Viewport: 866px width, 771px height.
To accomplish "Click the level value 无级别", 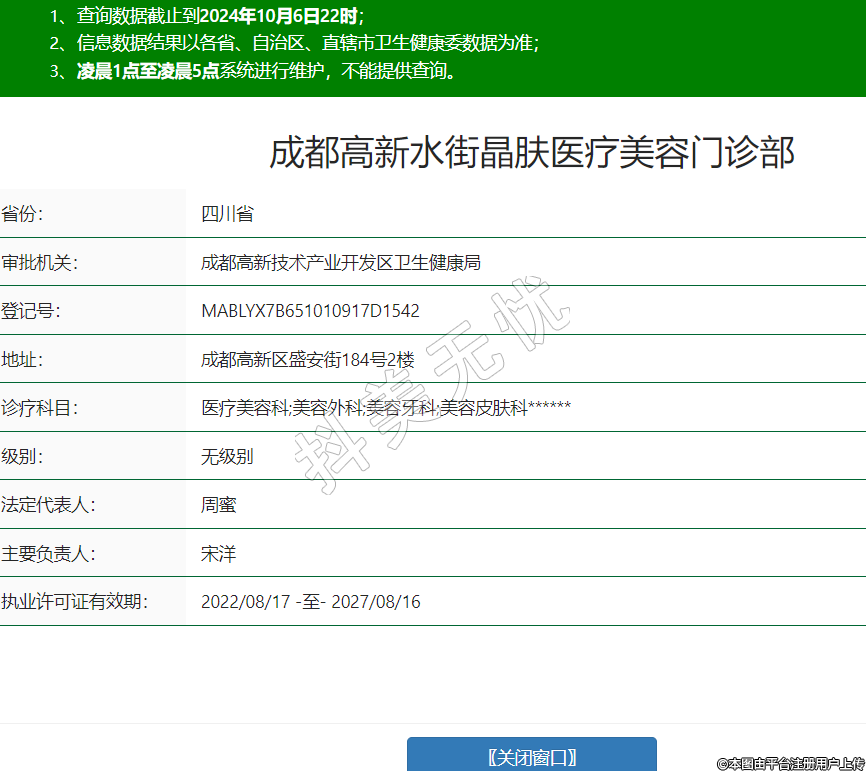I will [227, 457].
